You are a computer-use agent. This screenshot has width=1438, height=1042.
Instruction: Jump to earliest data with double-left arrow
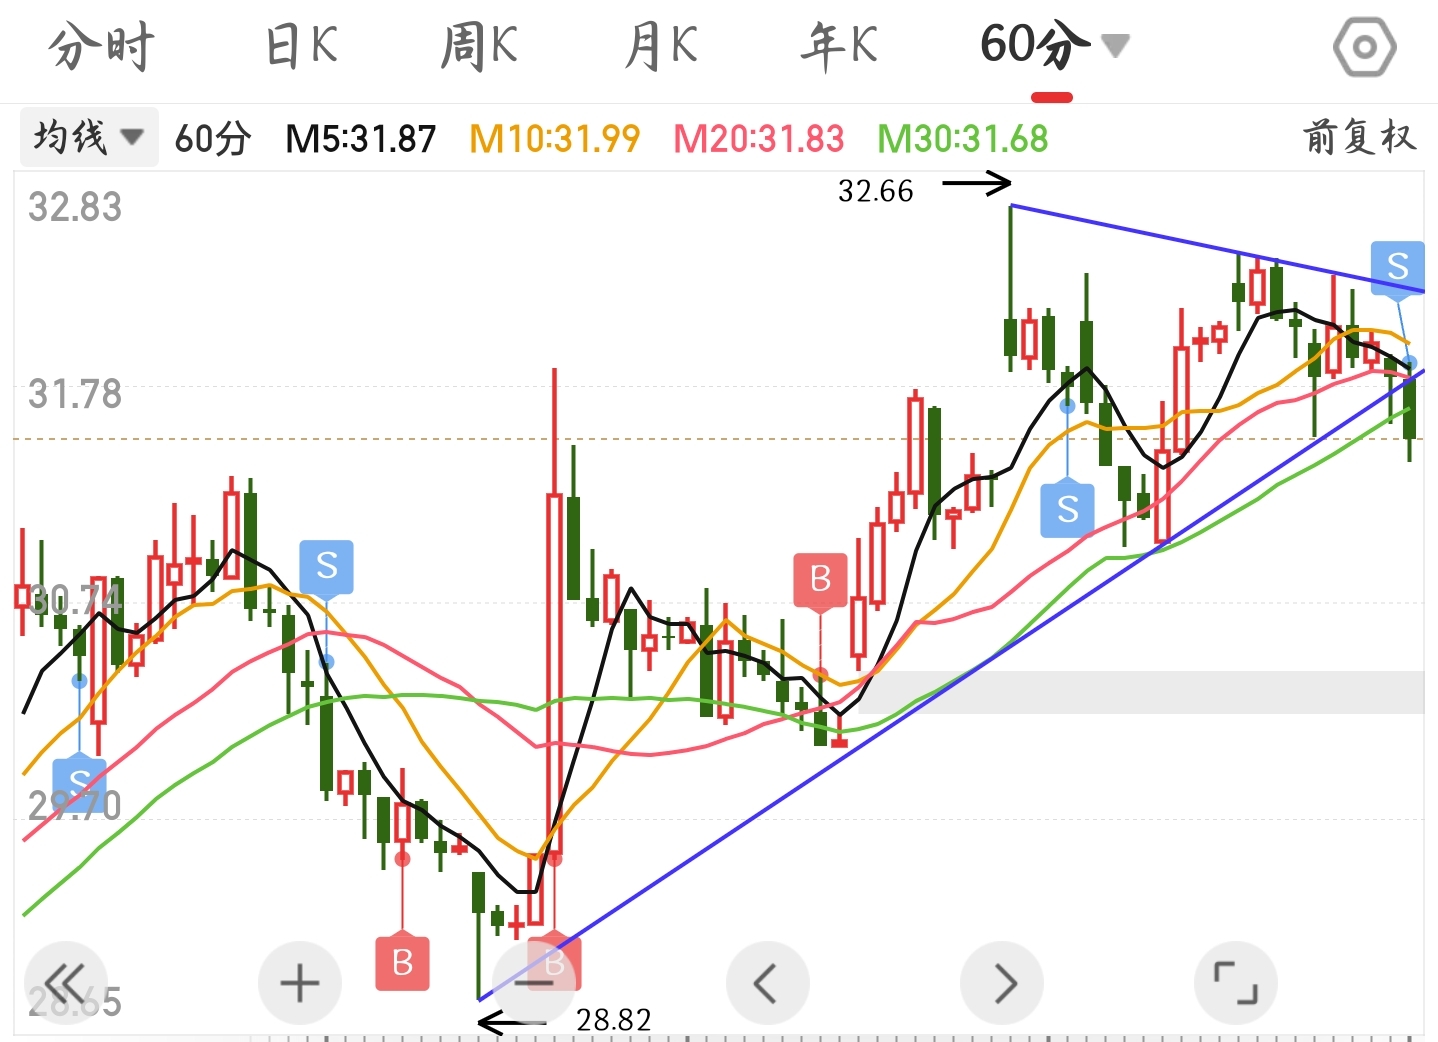pyautogui.click(x=65, y=984)
